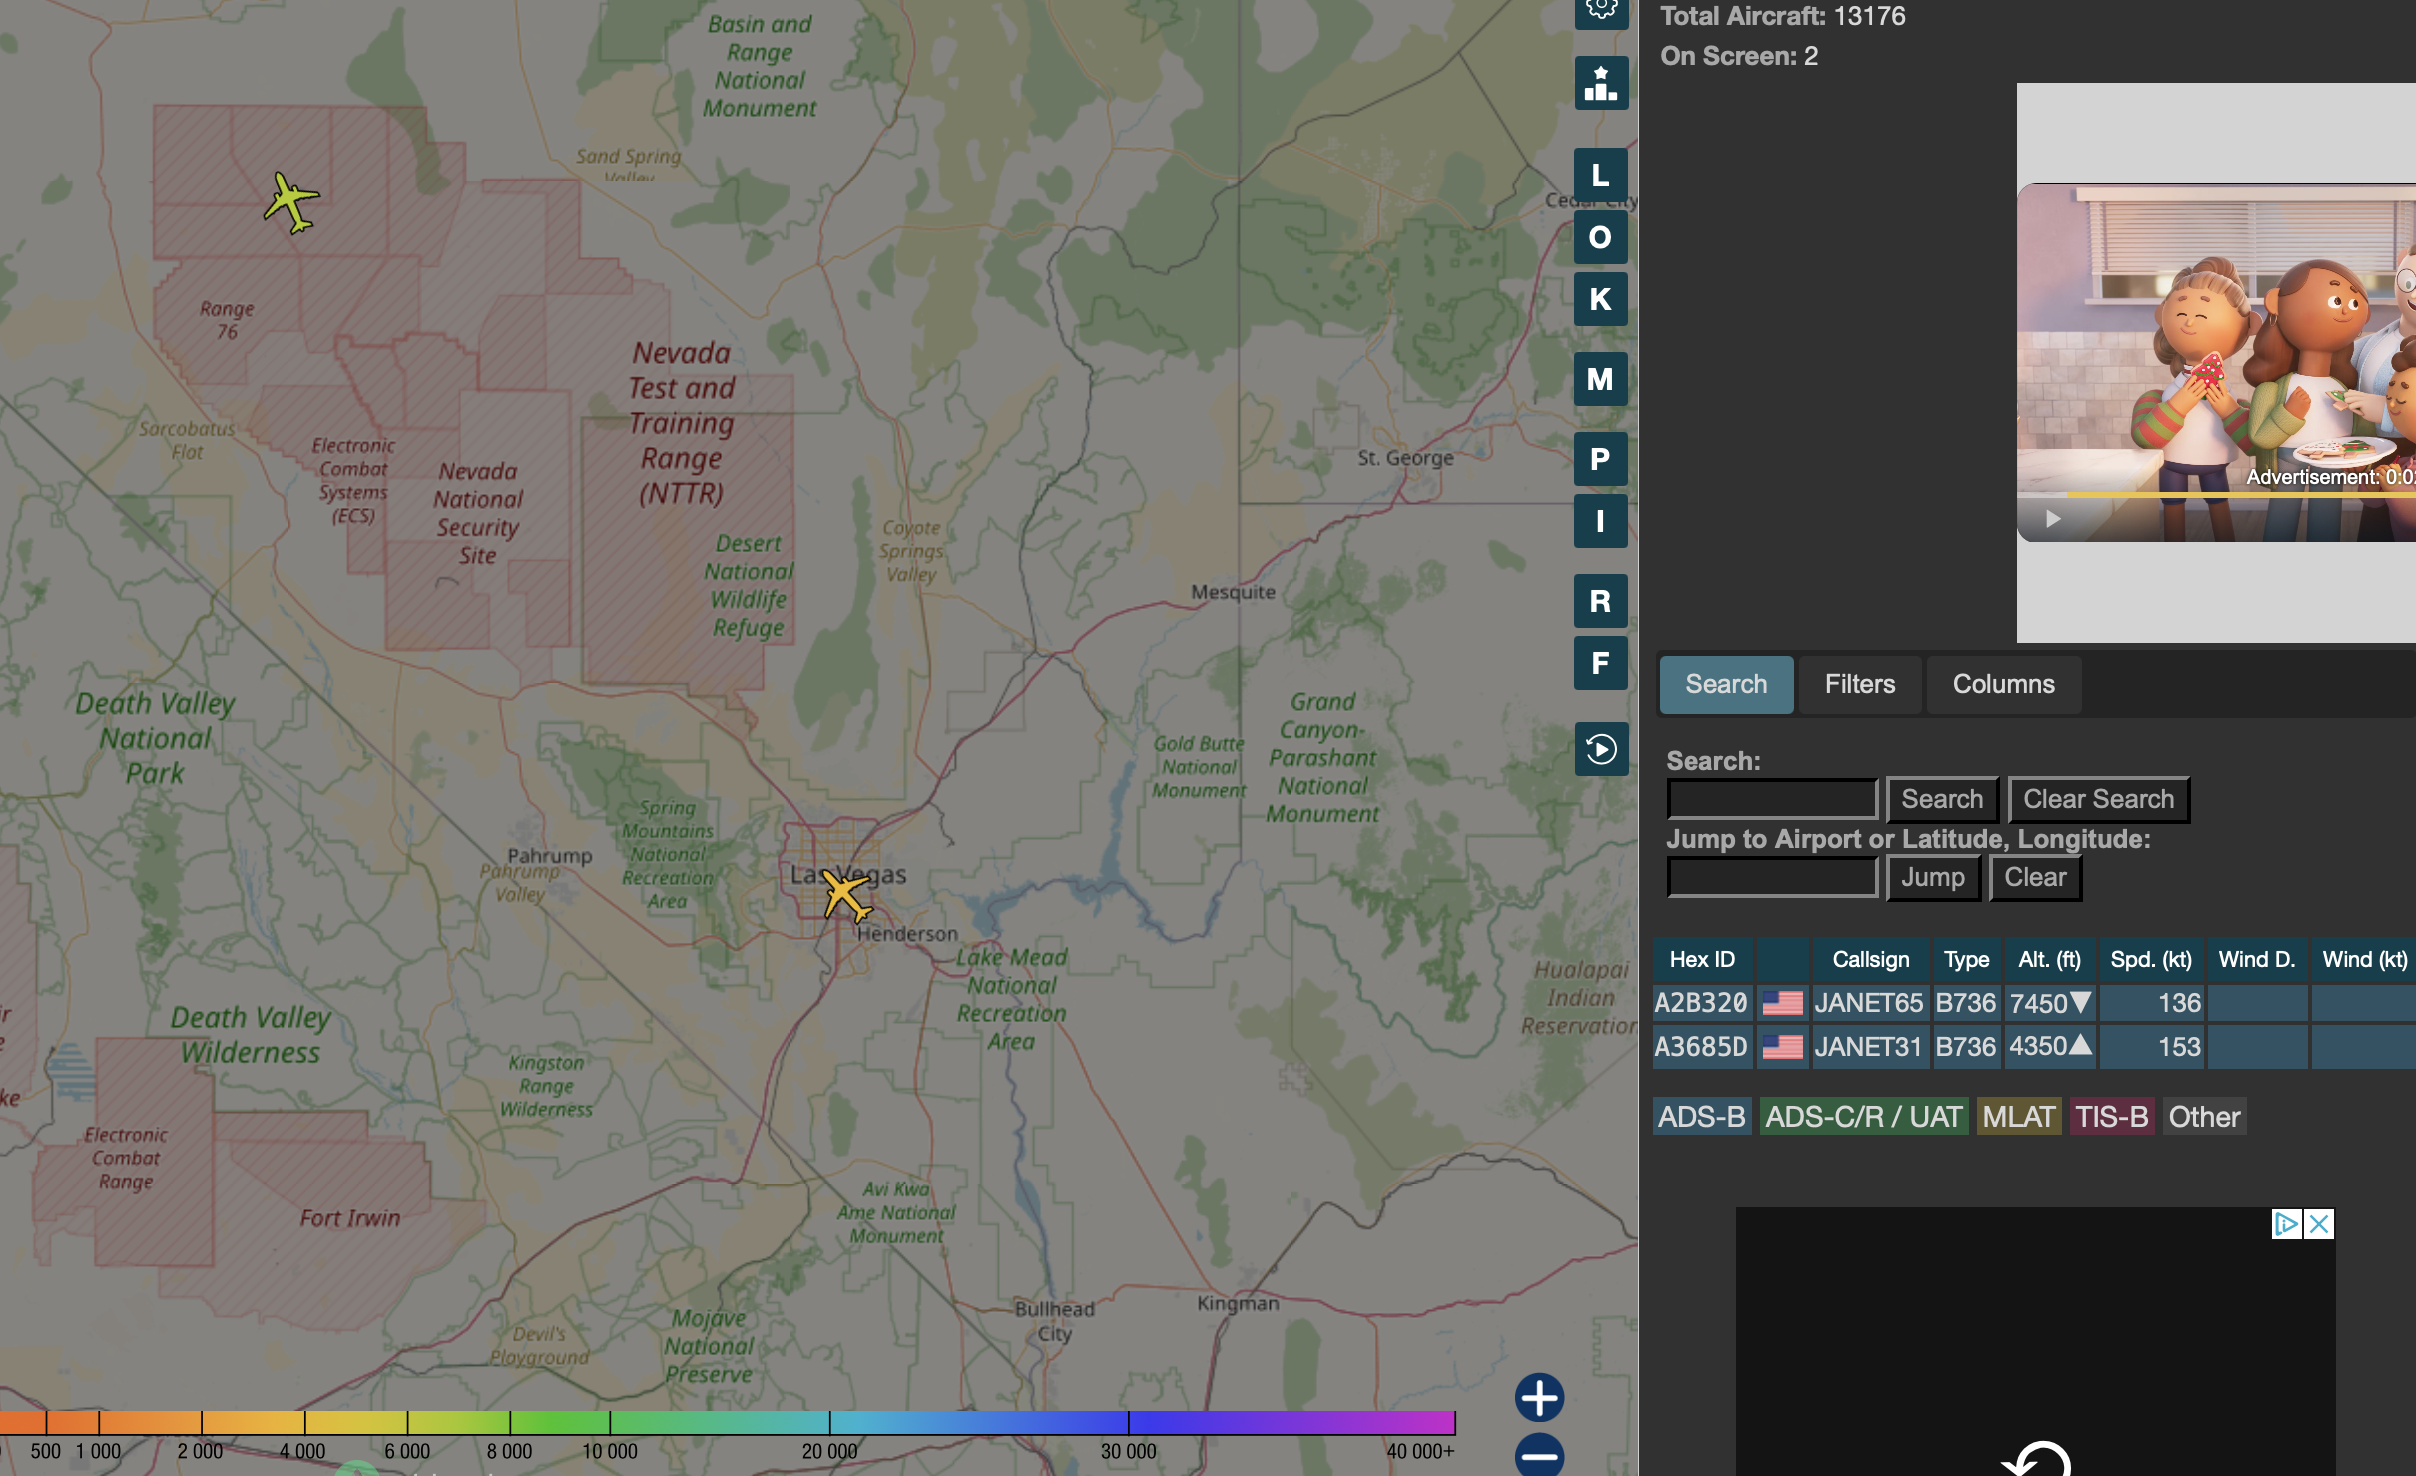This screenshot has height=1476, width=2416.
Task: Click the On Screen count text
Action: tap(1740, 56)
